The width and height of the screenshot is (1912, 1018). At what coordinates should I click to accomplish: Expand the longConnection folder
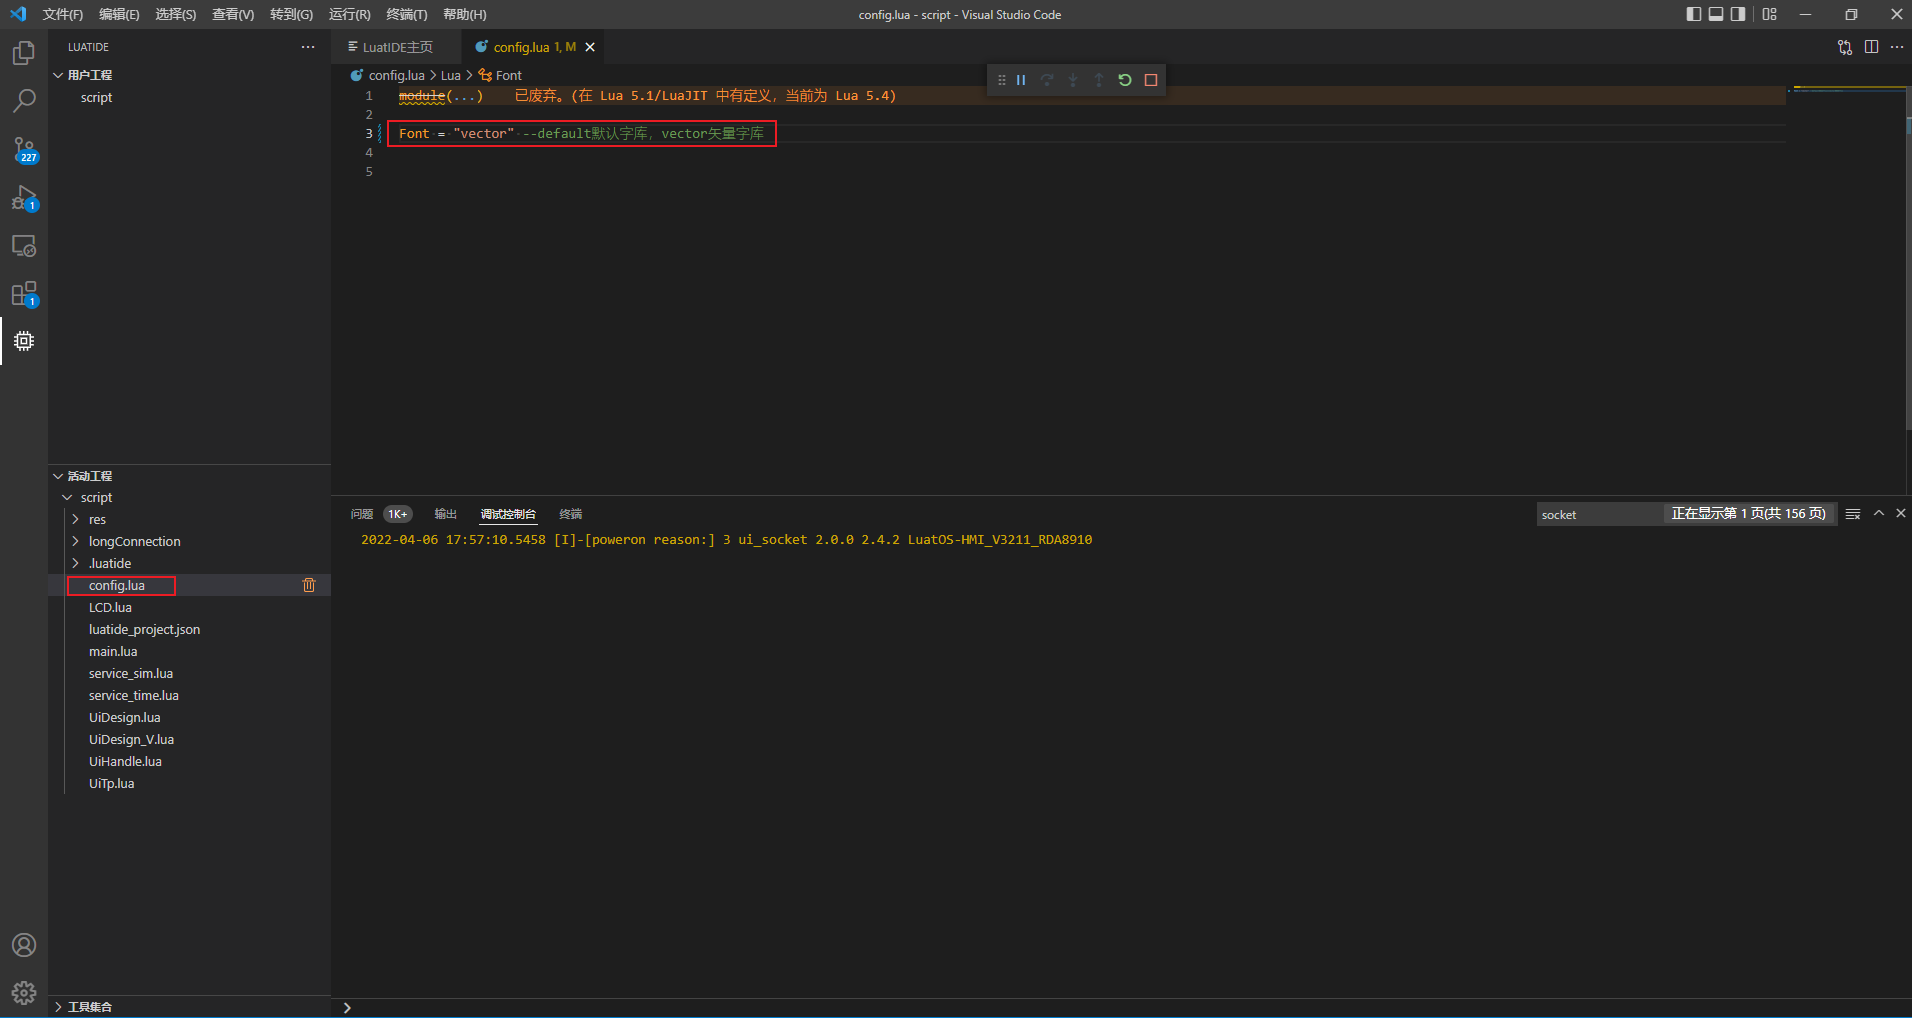click(75, 541)
